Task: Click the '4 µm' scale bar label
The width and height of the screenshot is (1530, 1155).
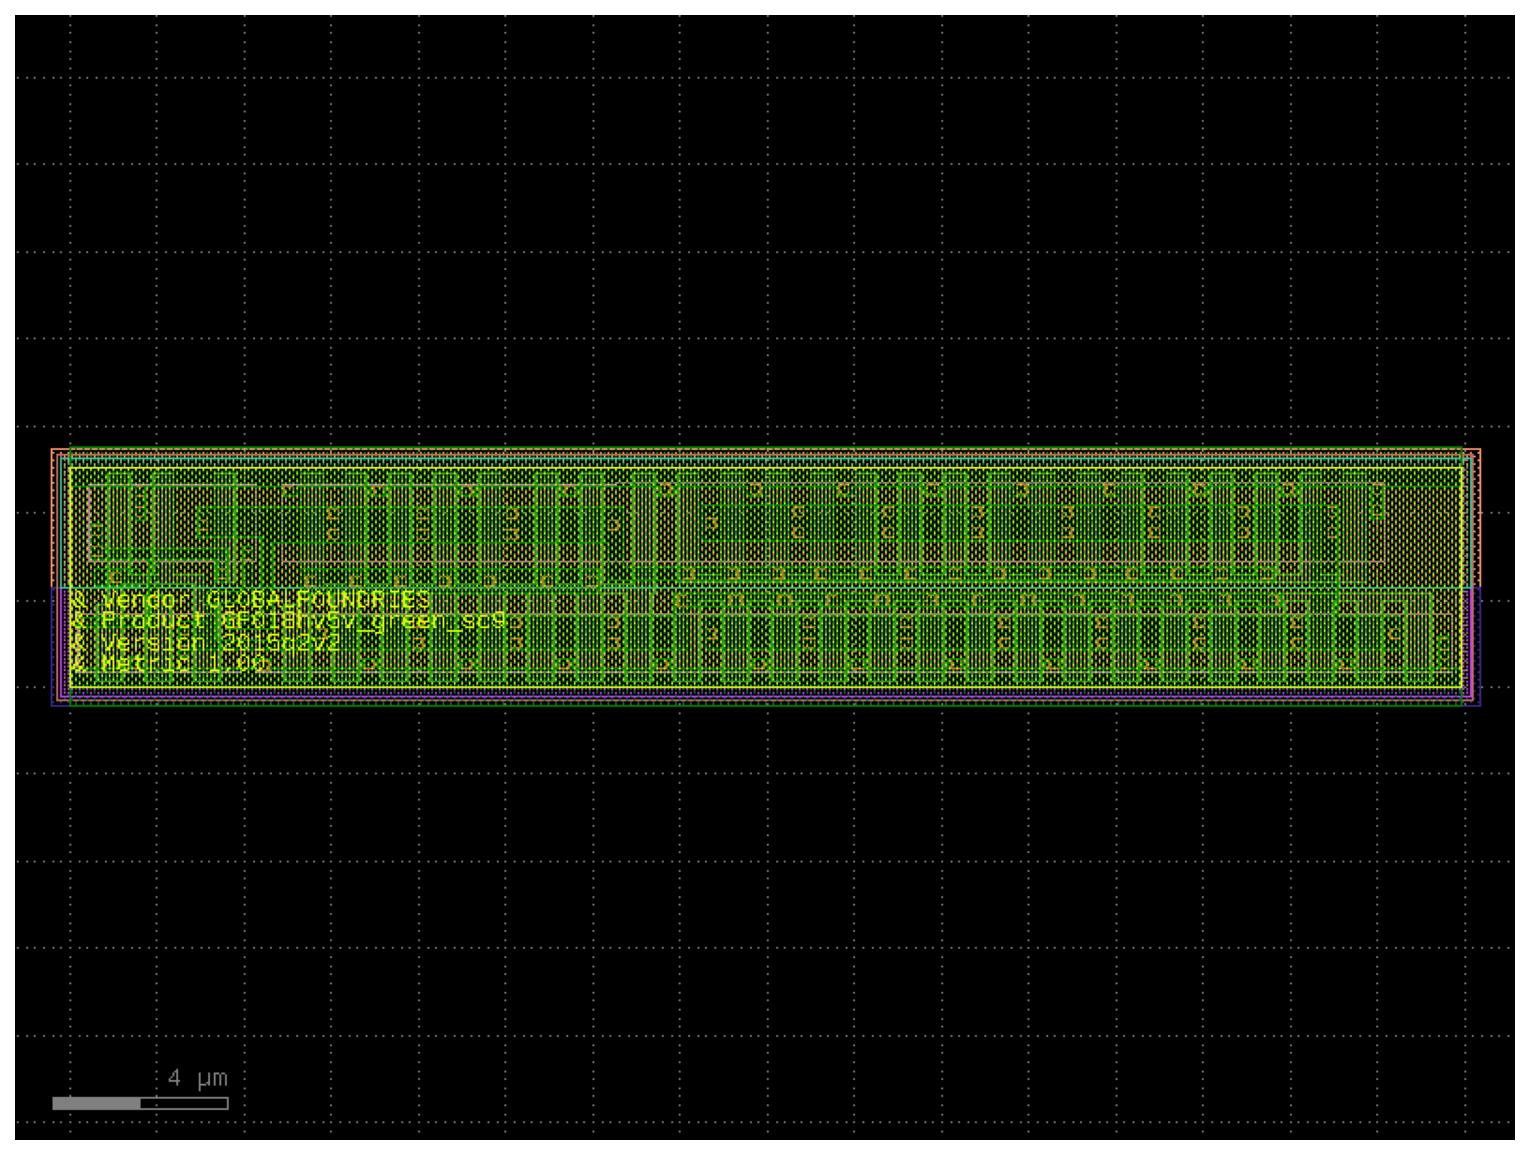Action: tap(198, 1078)
